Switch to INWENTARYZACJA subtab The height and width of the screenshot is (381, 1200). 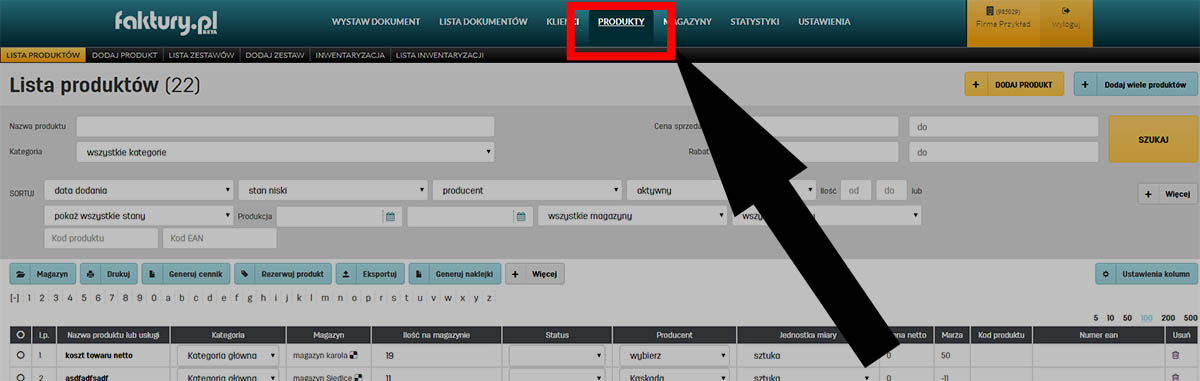tap(350, 55)
